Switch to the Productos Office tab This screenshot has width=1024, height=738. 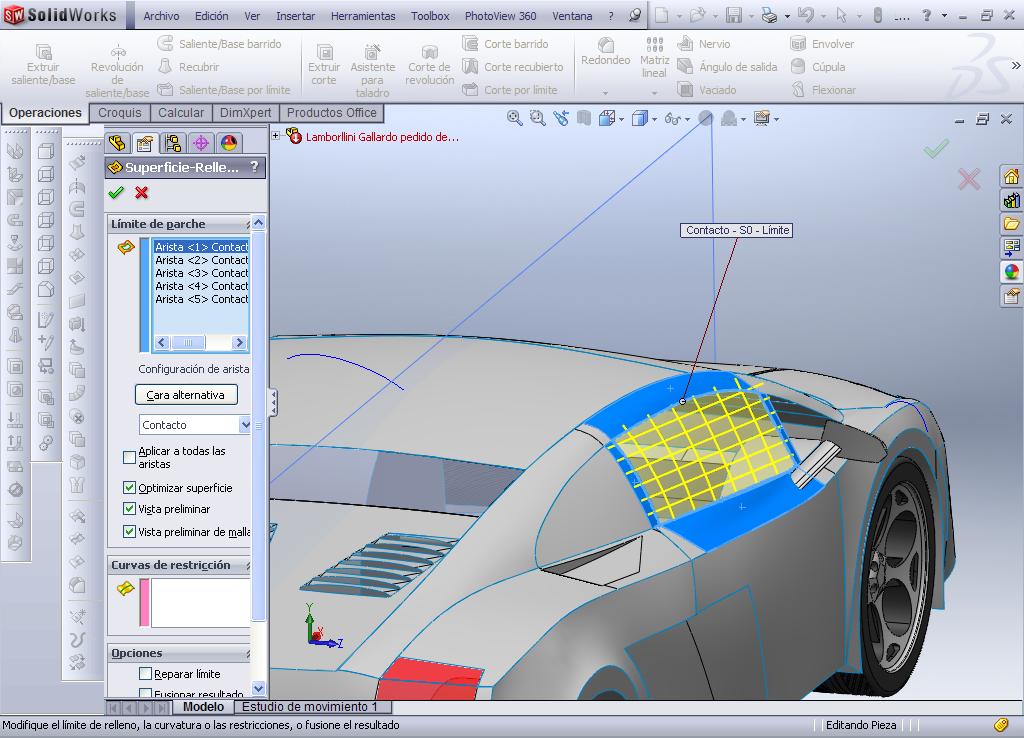coord(332,112)
